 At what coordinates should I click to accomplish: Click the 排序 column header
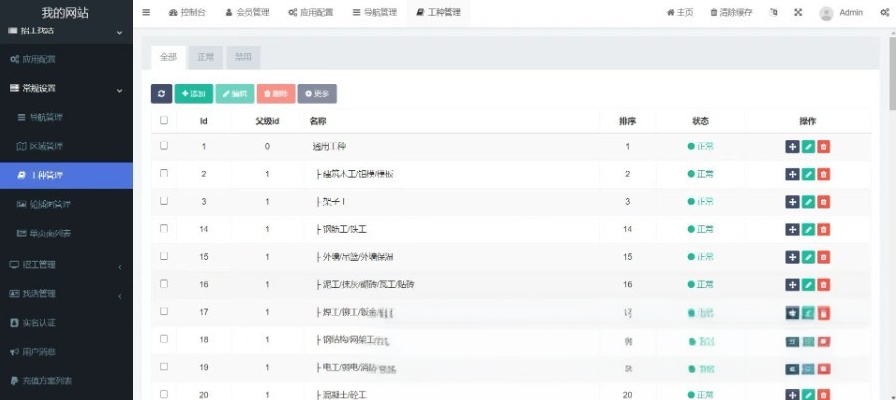[x=627, y=121]
